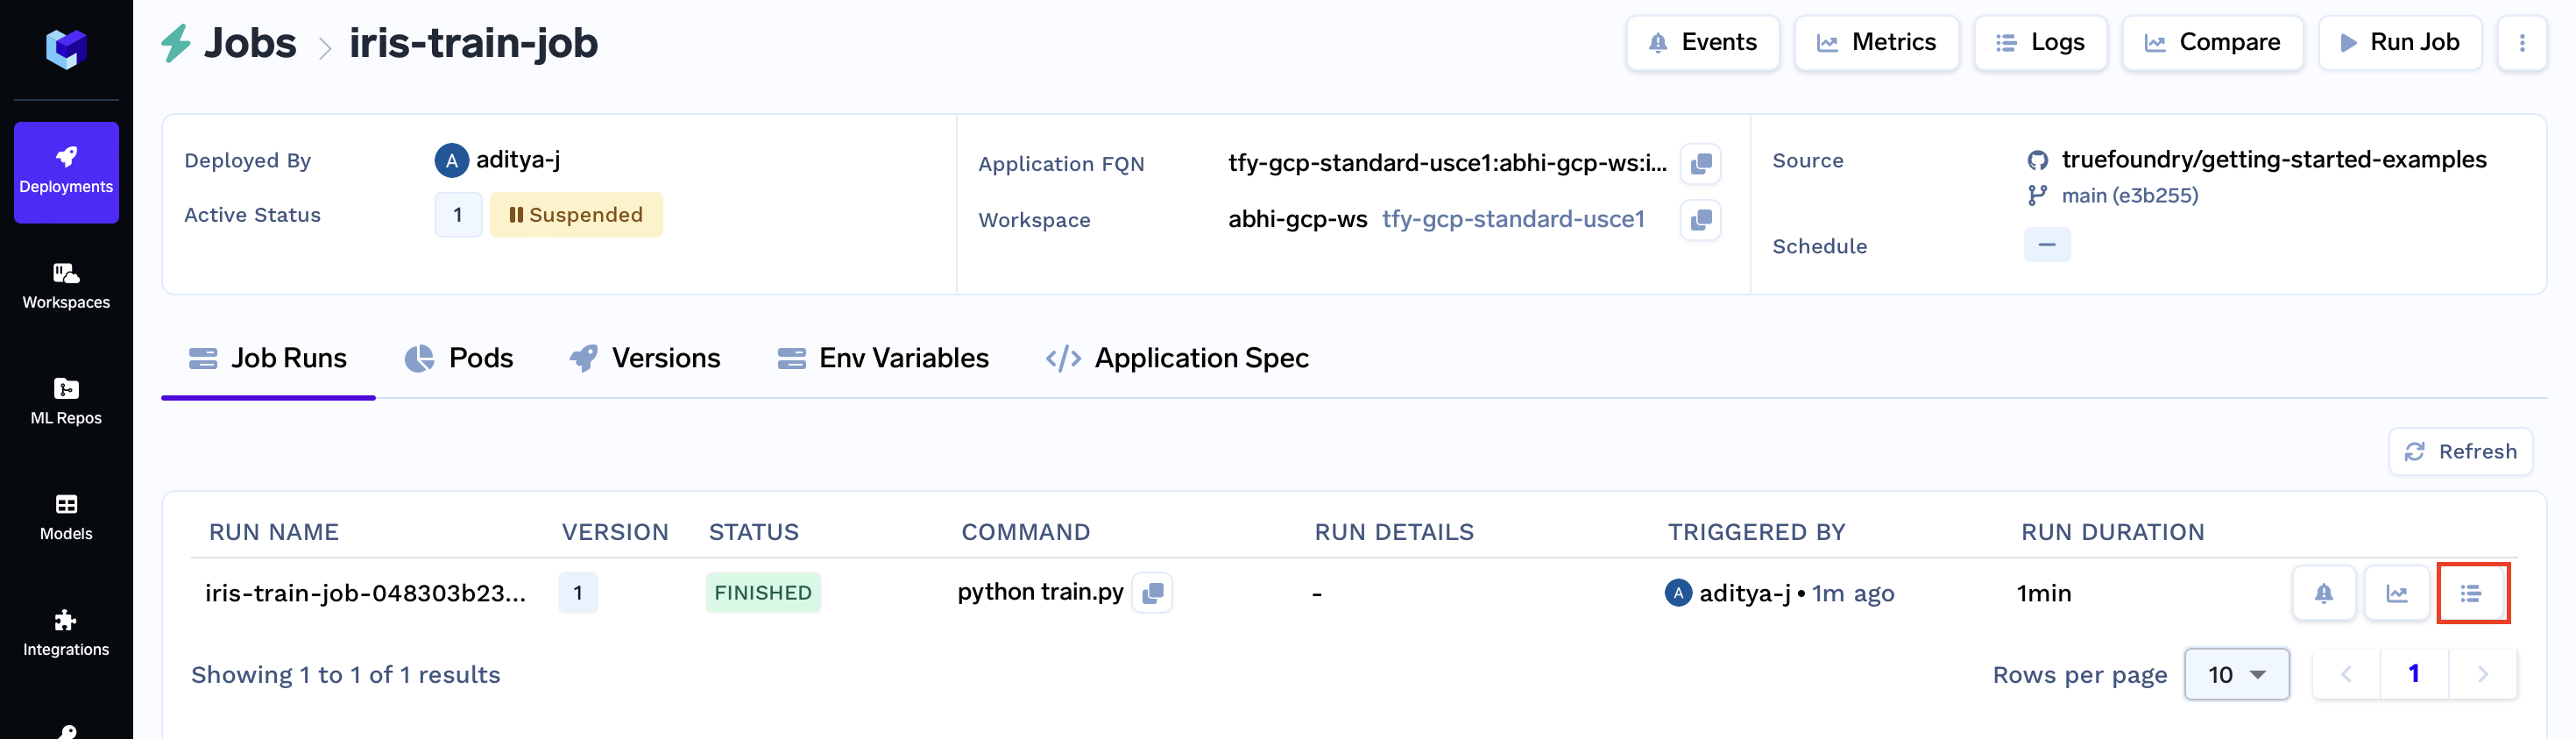Open Integrations in the sidebar

[x=66, y=633]
